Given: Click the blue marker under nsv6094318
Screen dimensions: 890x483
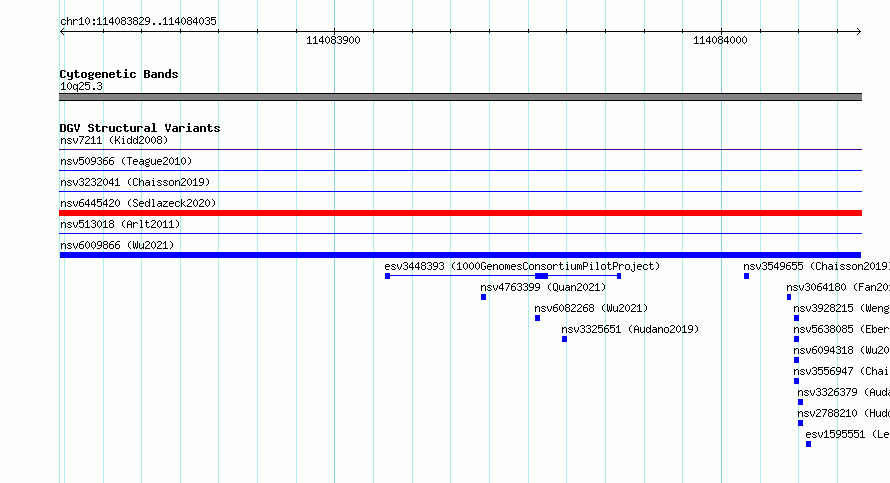Looking at the screenshot, I should (x=796, y=360).
